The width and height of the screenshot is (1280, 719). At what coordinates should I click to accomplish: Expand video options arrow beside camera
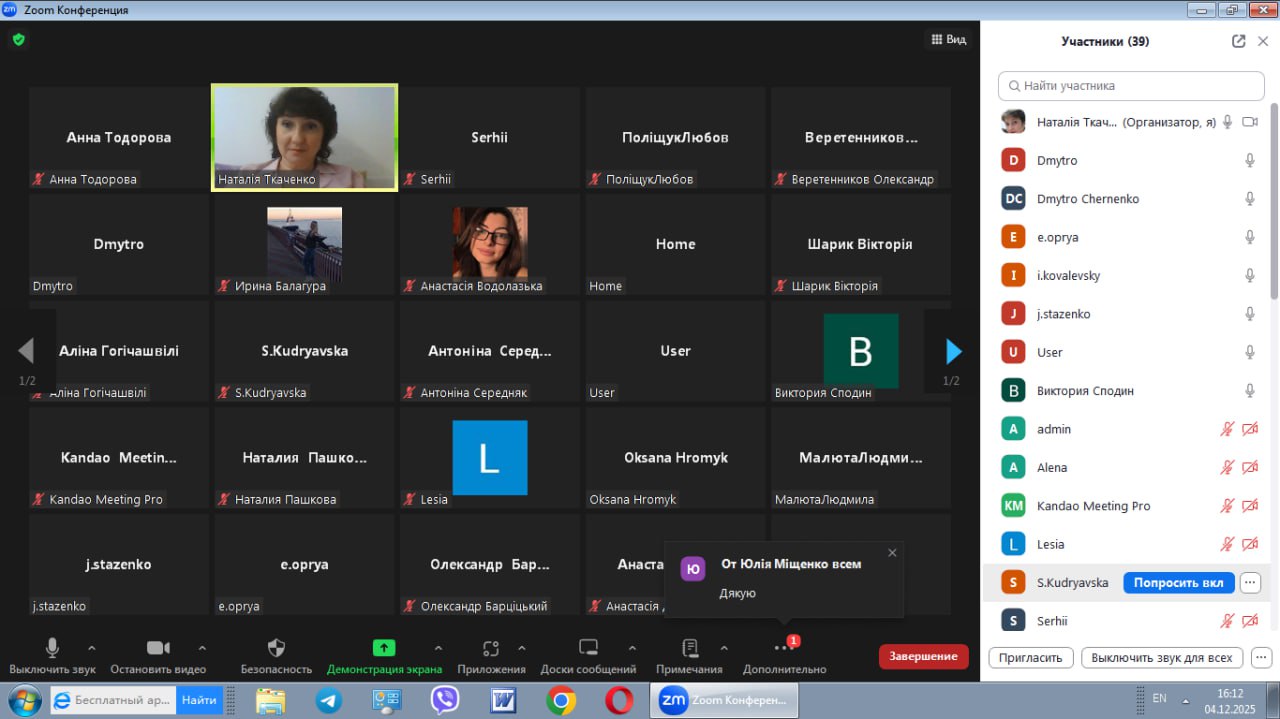pos(202,647)
